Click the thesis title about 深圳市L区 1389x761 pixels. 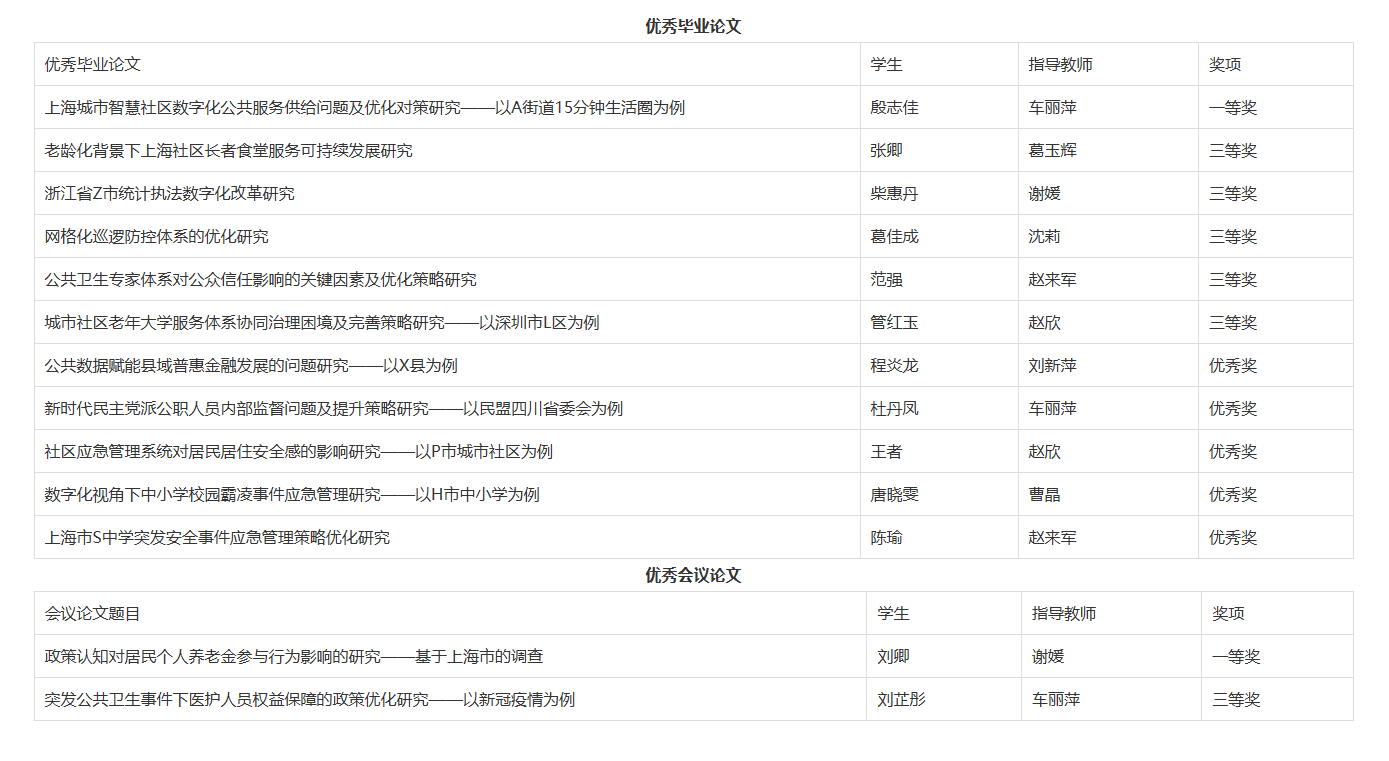click(x=321, y=323)
